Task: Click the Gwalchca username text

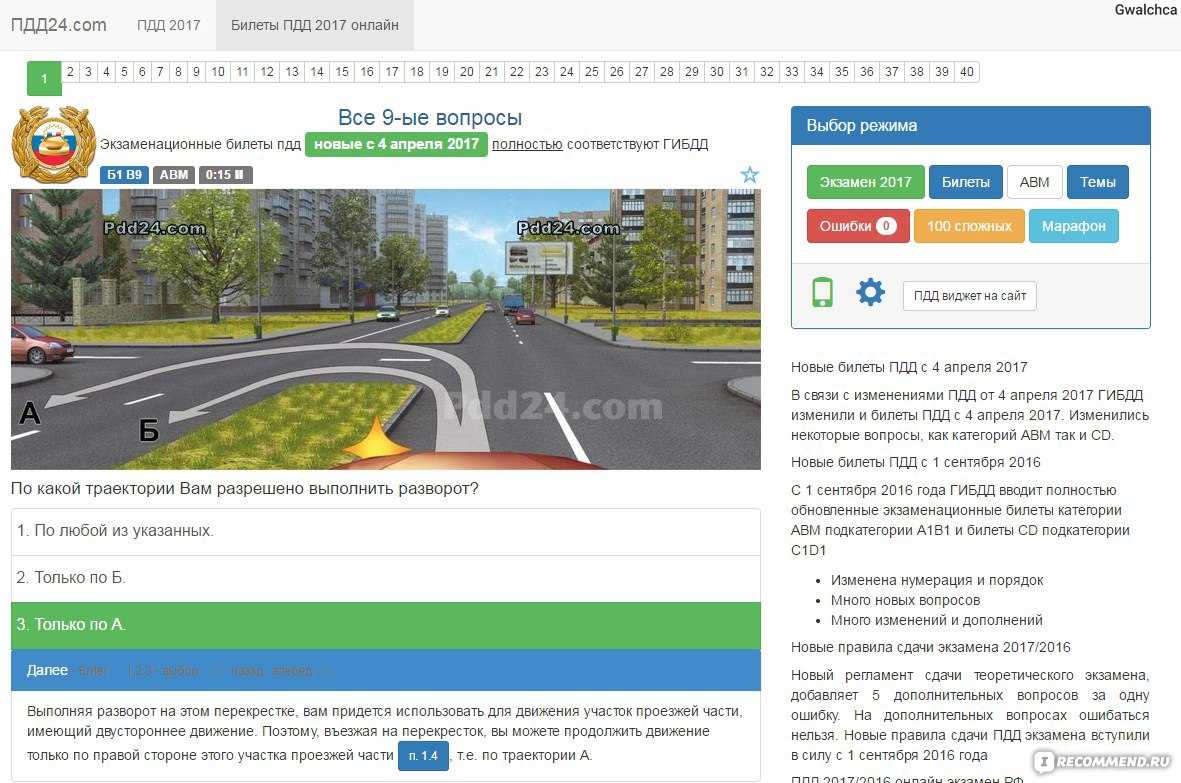Action: click(x=1145, y=10)
